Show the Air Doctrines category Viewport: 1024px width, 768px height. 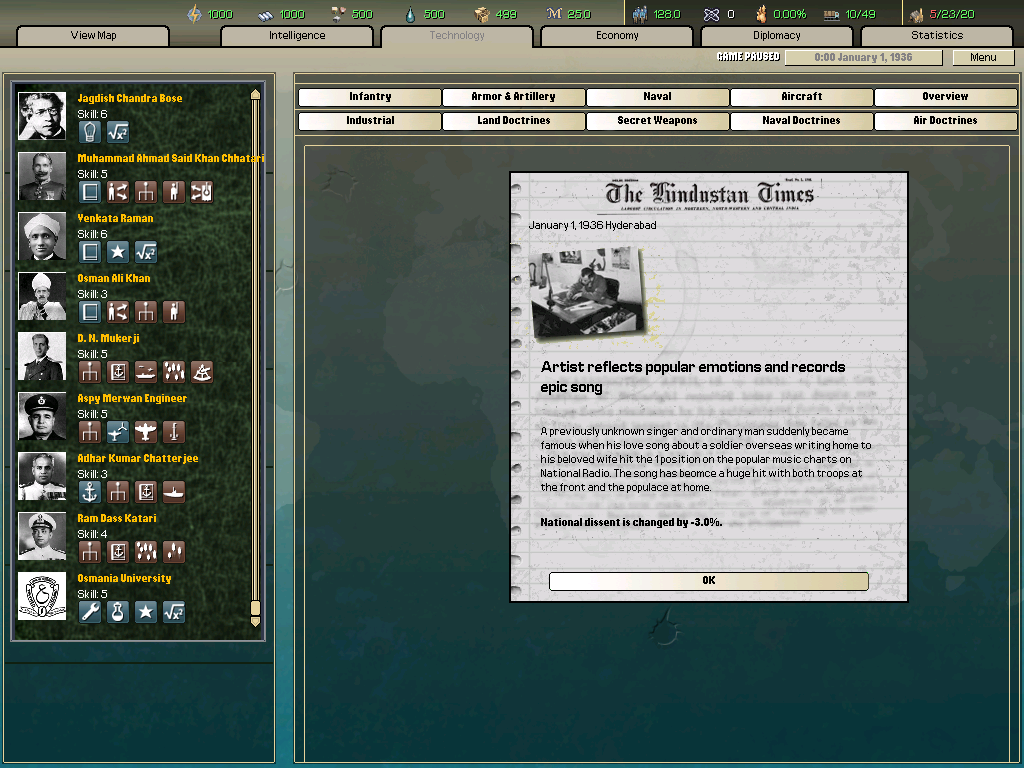[x=946, y=121]
